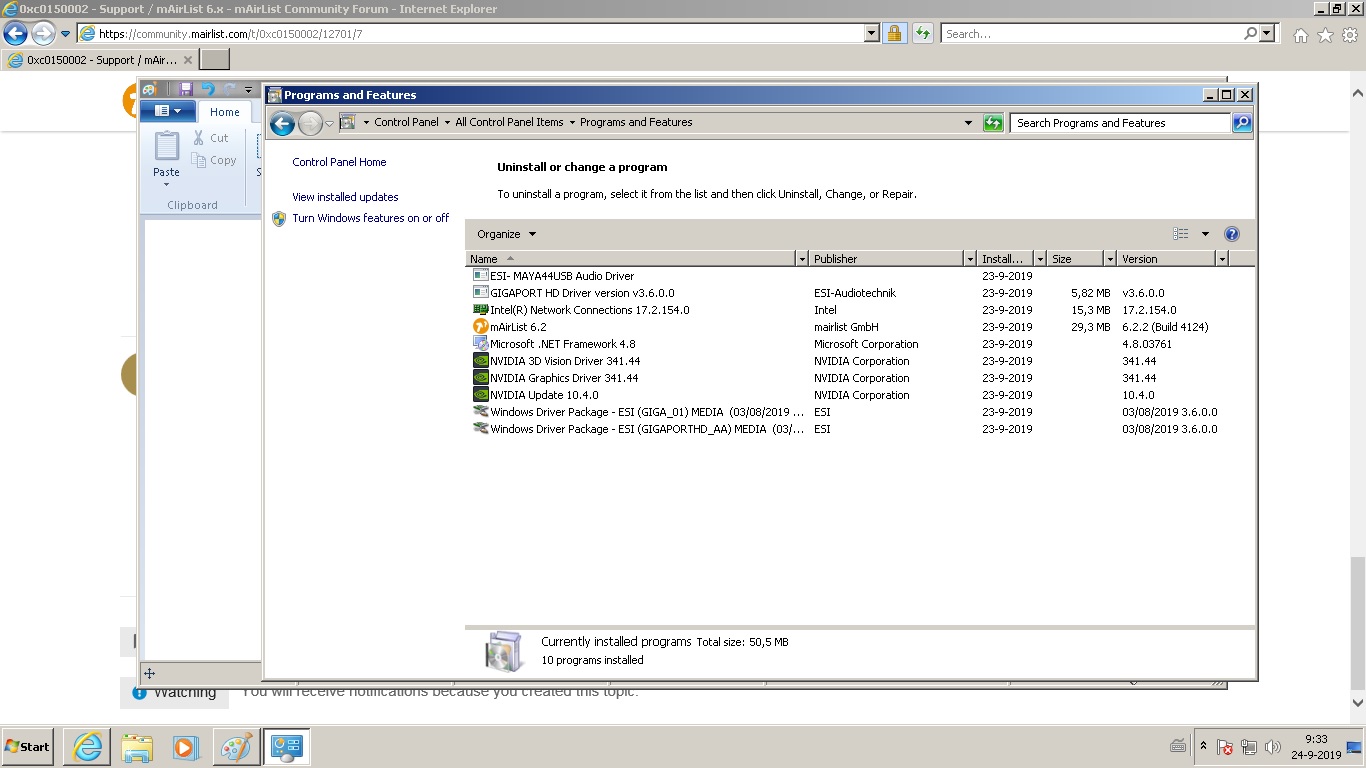Click the mAirList 6.2 program icon

[x=481, y=327]
